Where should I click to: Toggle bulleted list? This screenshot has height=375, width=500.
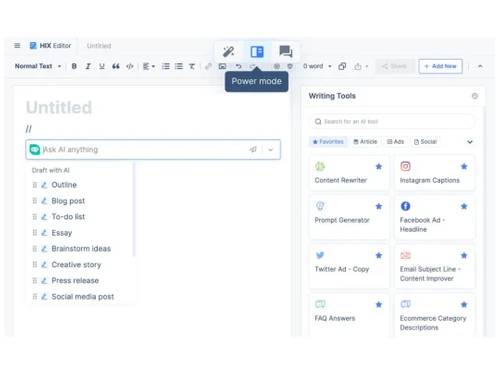pos(179,66)
